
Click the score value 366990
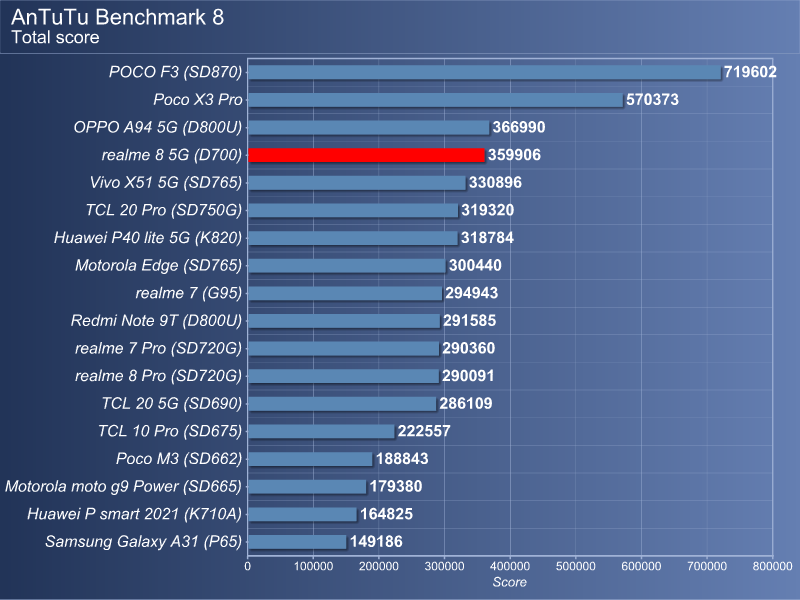point(519,127)
